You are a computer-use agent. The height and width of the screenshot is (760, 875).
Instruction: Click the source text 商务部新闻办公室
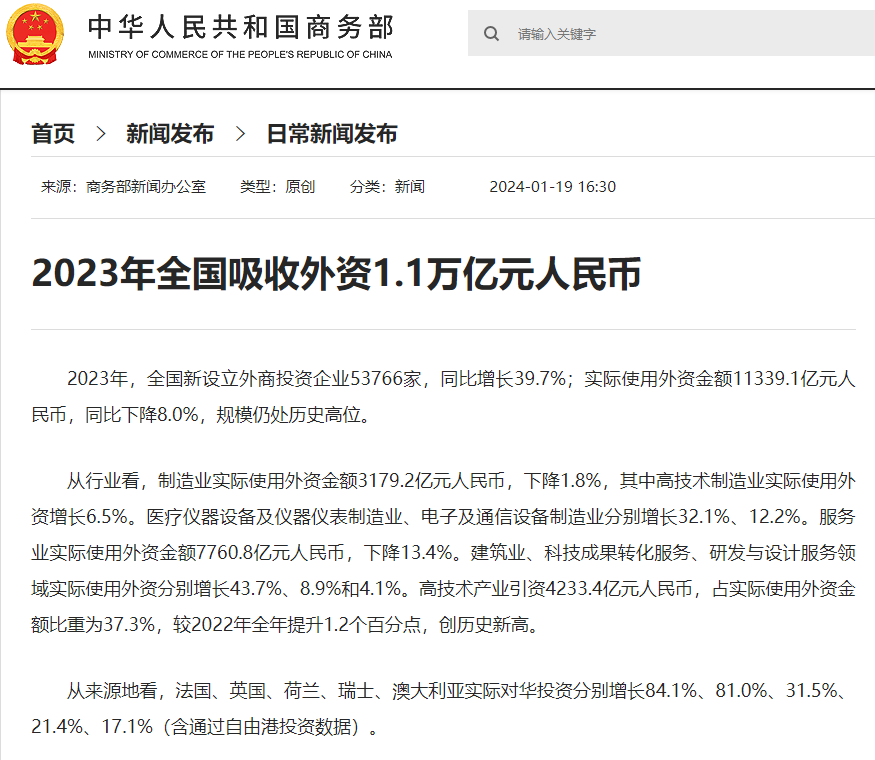click(x=146, y=187)
